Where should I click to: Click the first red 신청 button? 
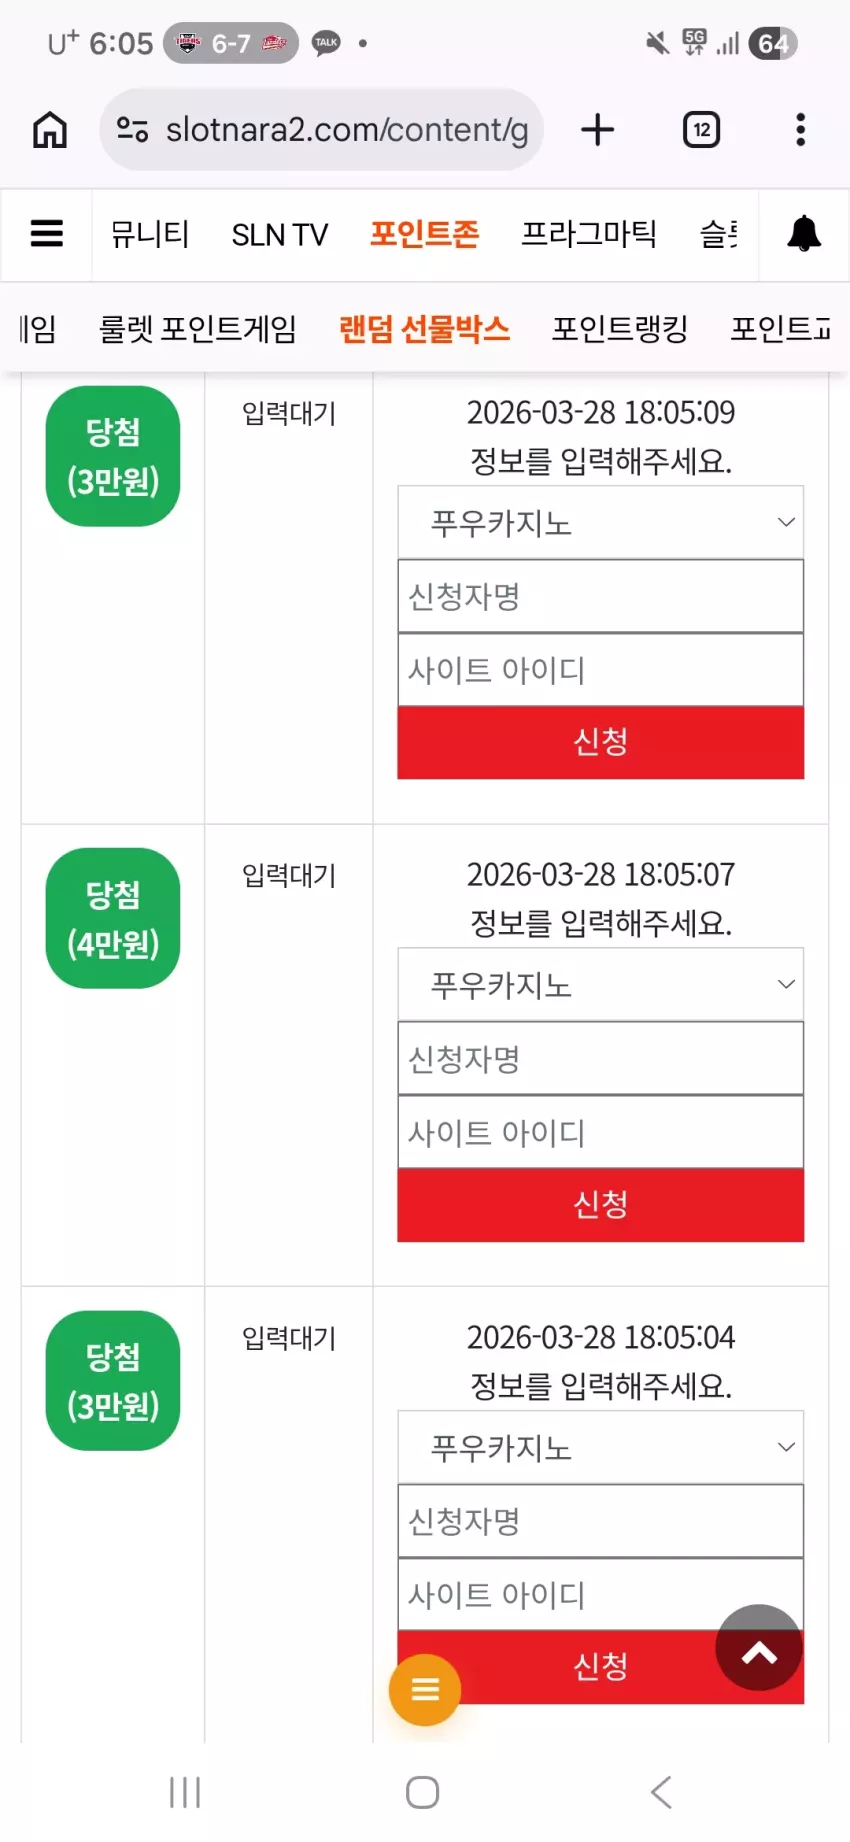tap(601, 742)
